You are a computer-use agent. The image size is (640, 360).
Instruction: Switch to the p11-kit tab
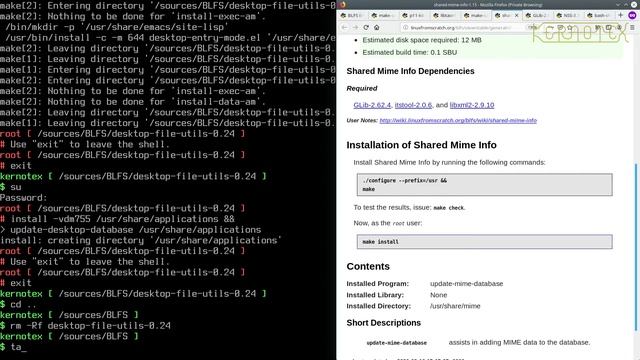coord(414,15)
